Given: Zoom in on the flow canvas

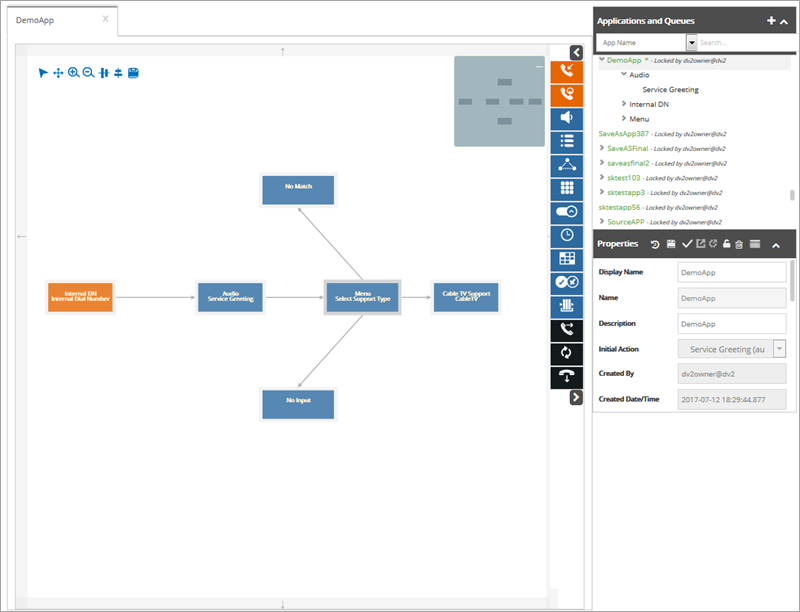Looking at the screenshot, I should [73, 73].
